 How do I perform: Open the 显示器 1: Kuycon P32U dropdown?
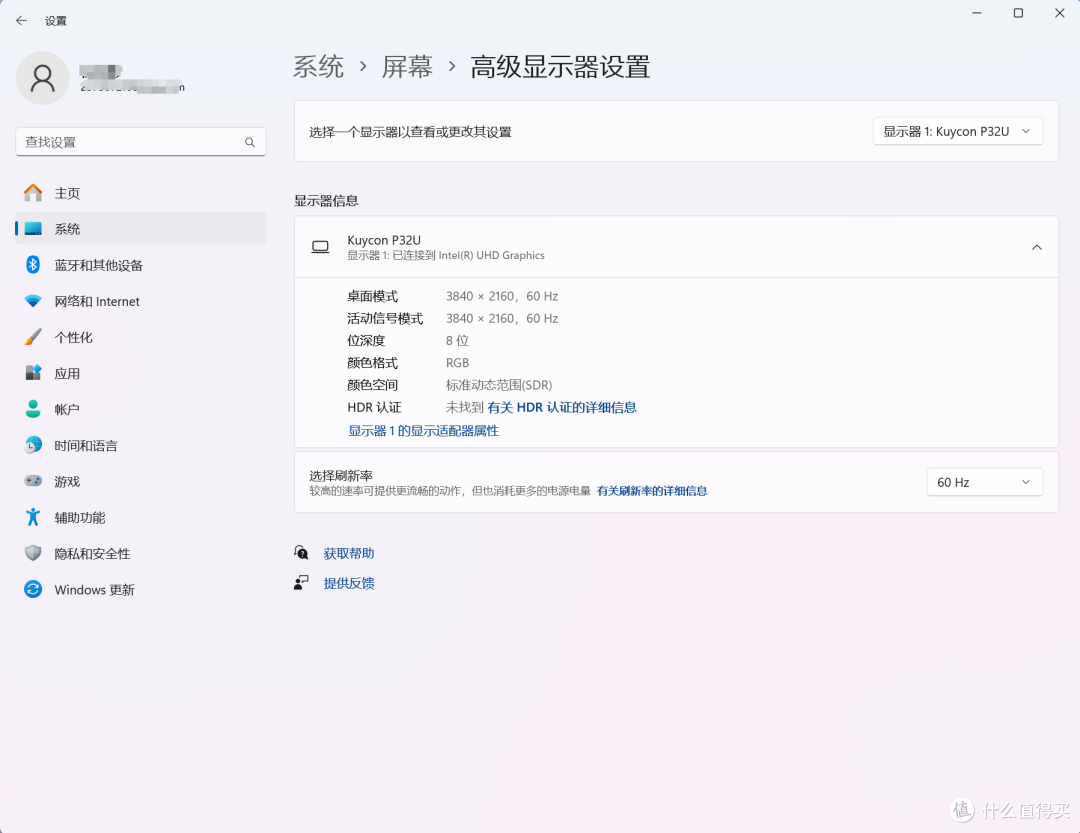[x=957, y=132]
